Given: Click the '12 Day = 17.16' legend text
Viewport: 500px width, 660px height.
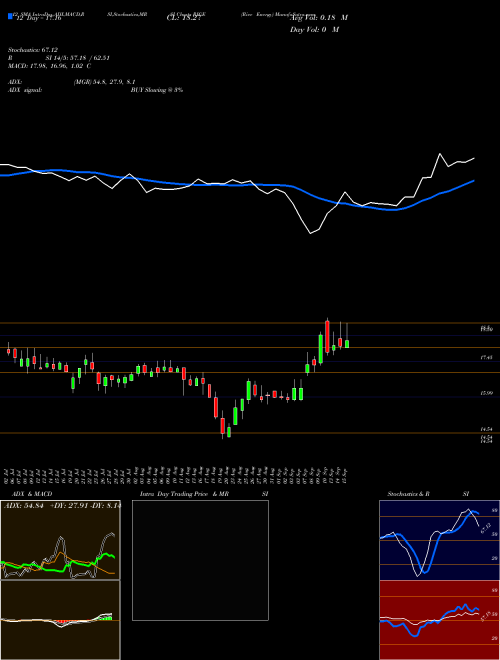Looking at the screenshot, I should click(x=38, y=18).
